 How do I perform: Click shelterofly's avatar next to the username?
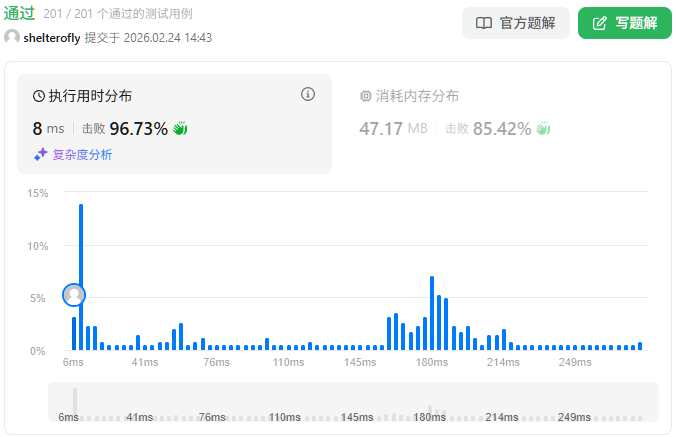(x=12, y=38)
